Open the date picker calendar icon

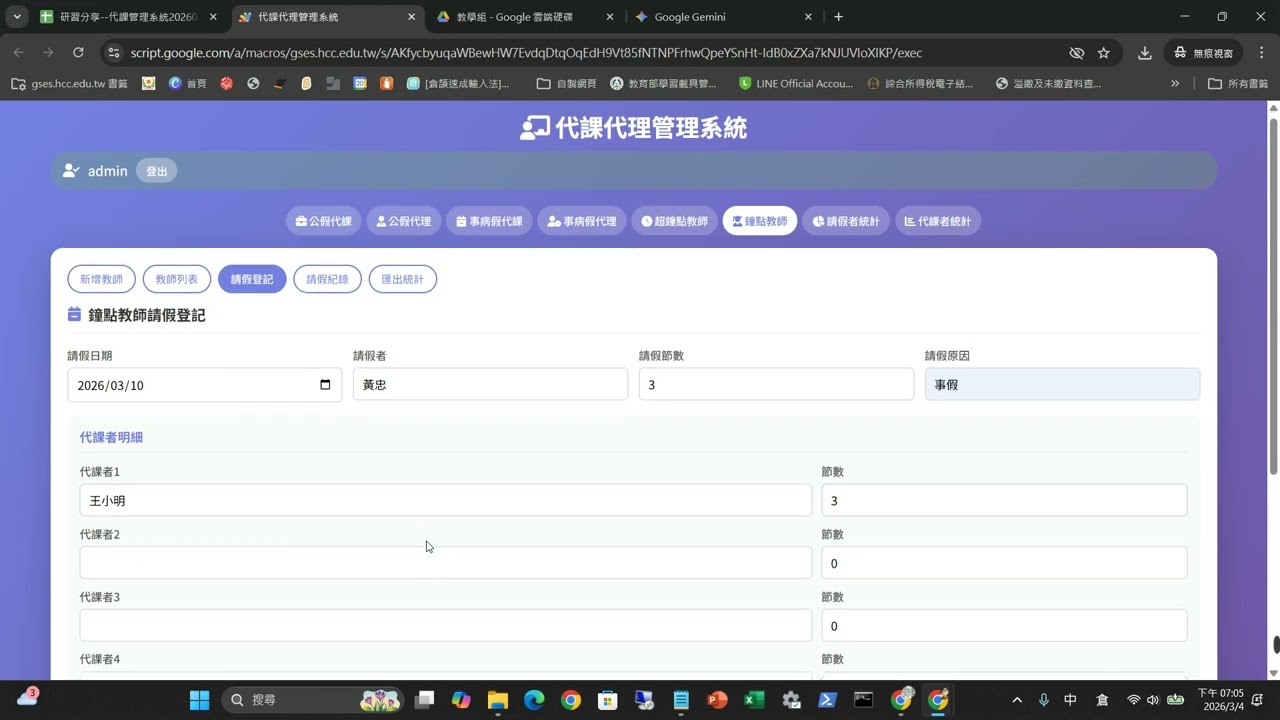pos(325,385)
